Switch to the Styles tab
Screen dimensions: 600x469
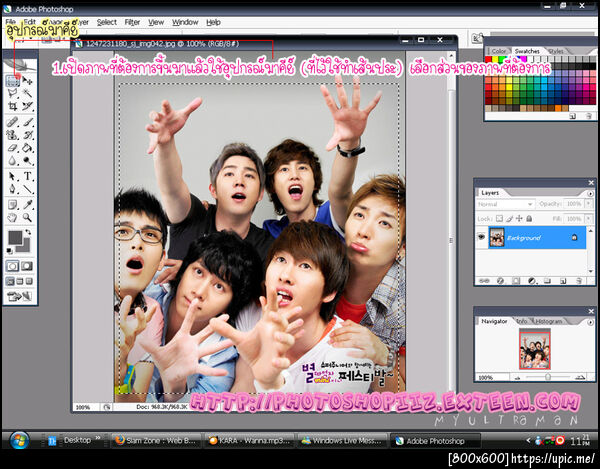[x=556, y=51]
